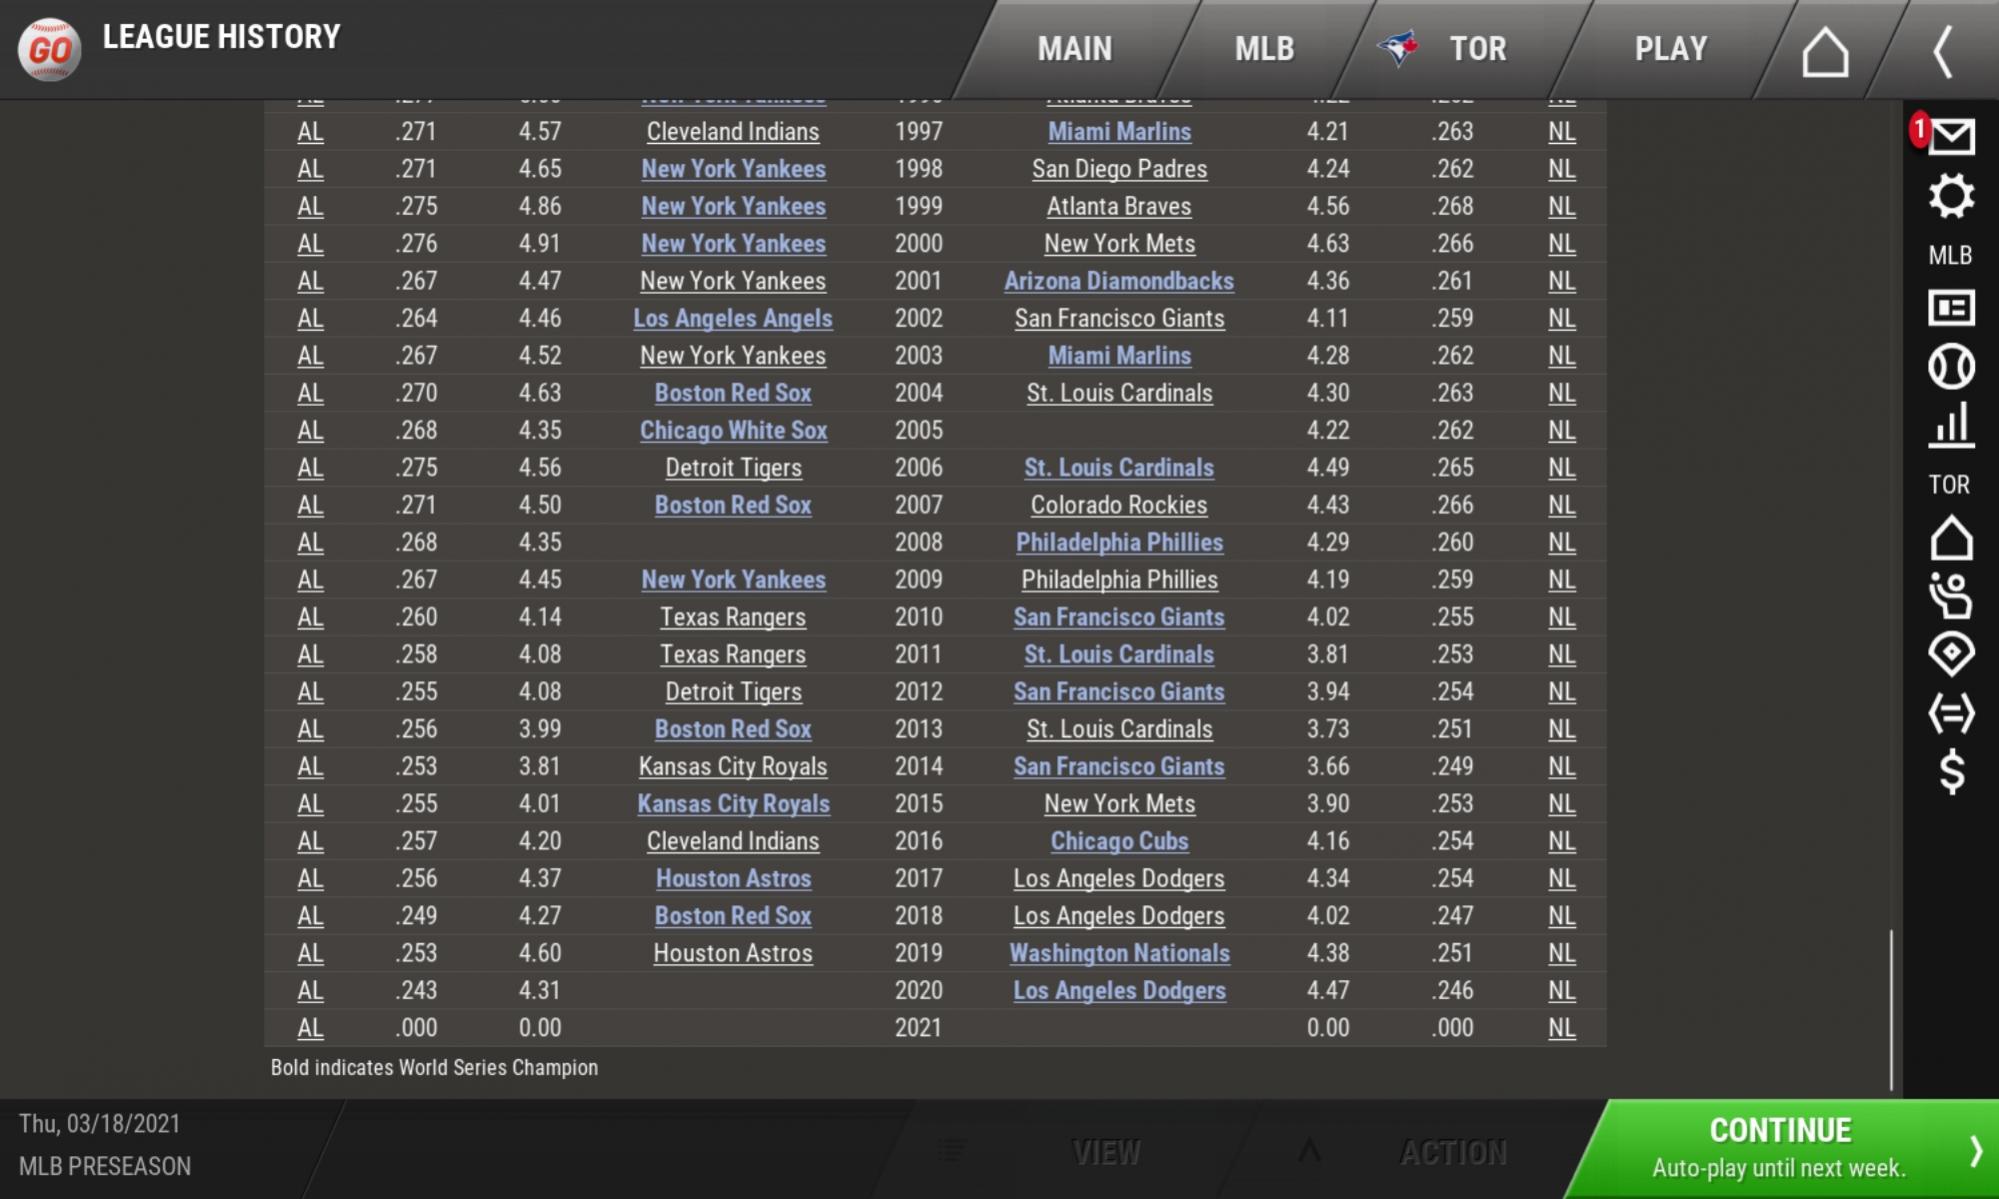Open the trade arrows icon
Screen dimensions: 1999x1199
click(1950, 712)
